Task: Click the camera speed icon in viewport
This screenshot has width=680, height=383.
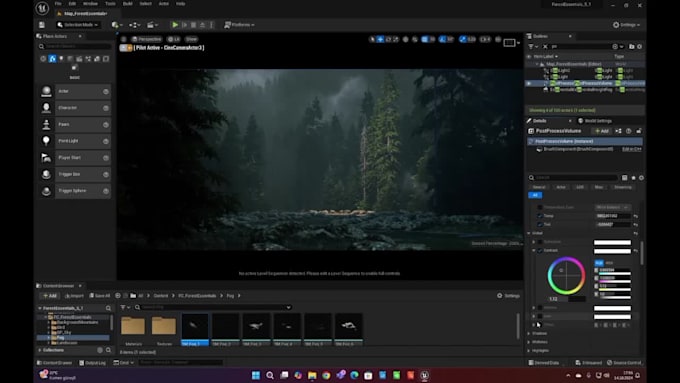Action: (485, 39)
